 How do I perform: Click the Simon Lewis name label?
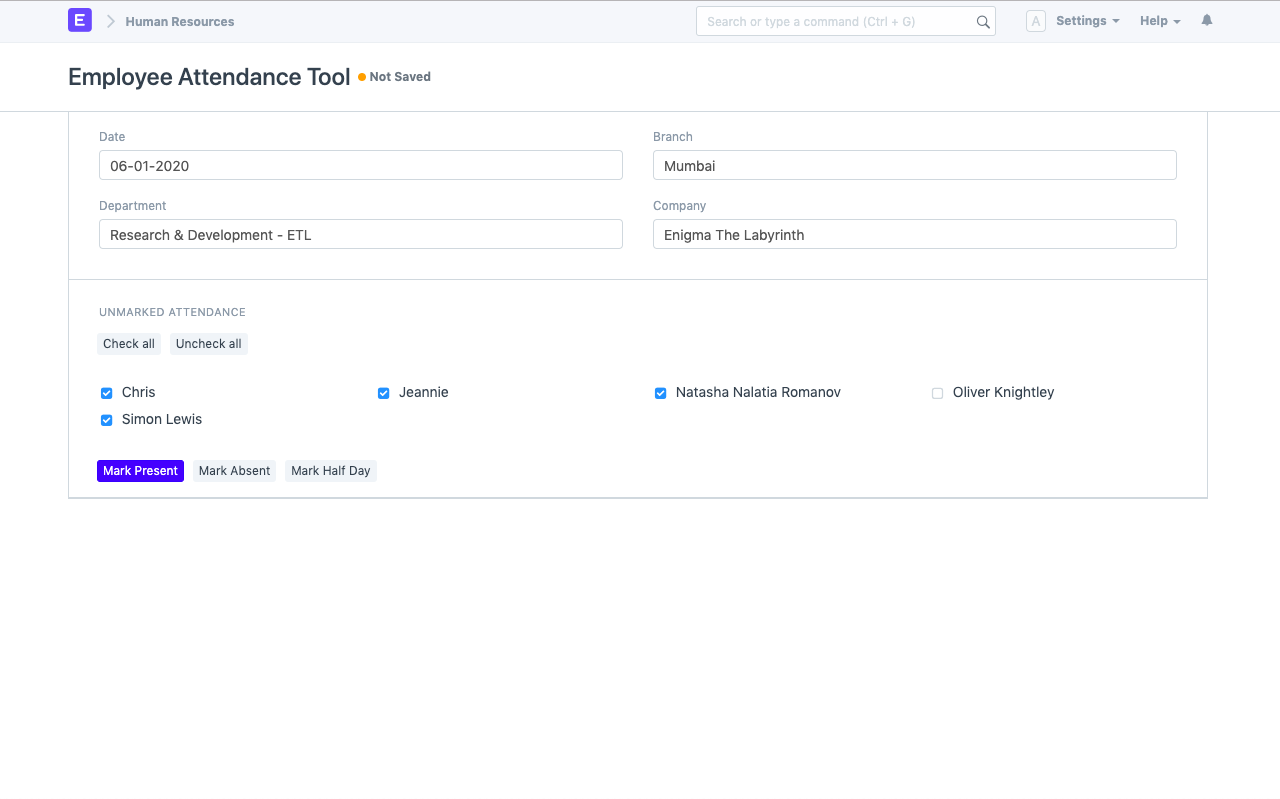coord(162,419)
